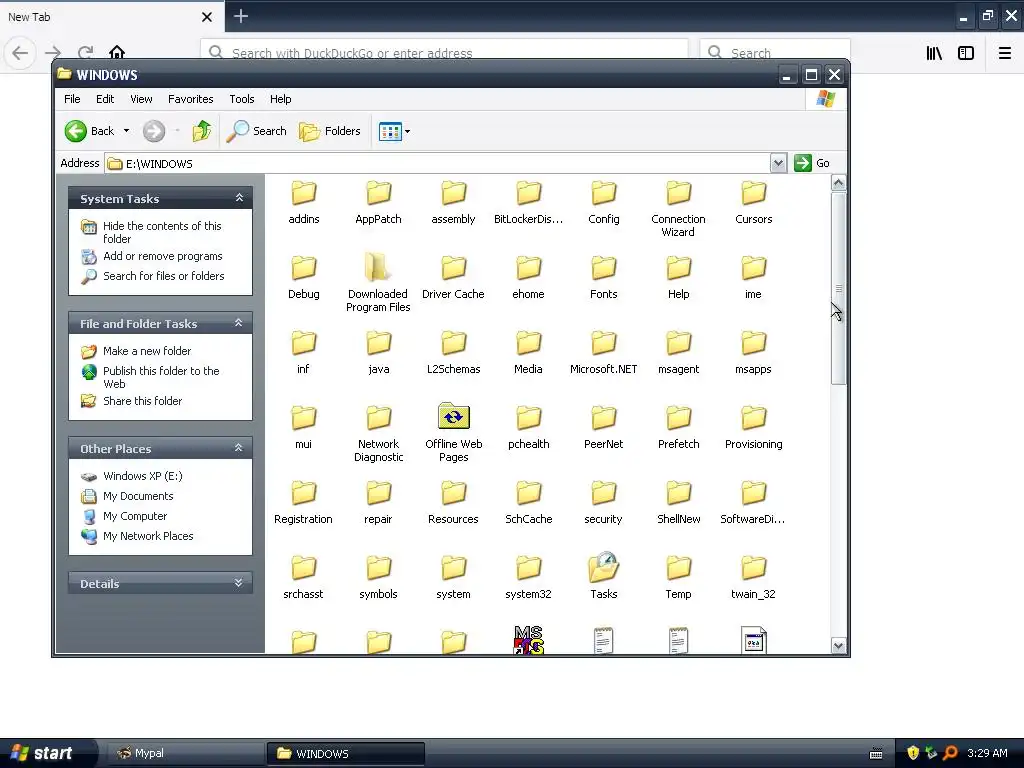Open the File menu
This screenshot has width=1024, height=768.
click(x=72, y=99)
